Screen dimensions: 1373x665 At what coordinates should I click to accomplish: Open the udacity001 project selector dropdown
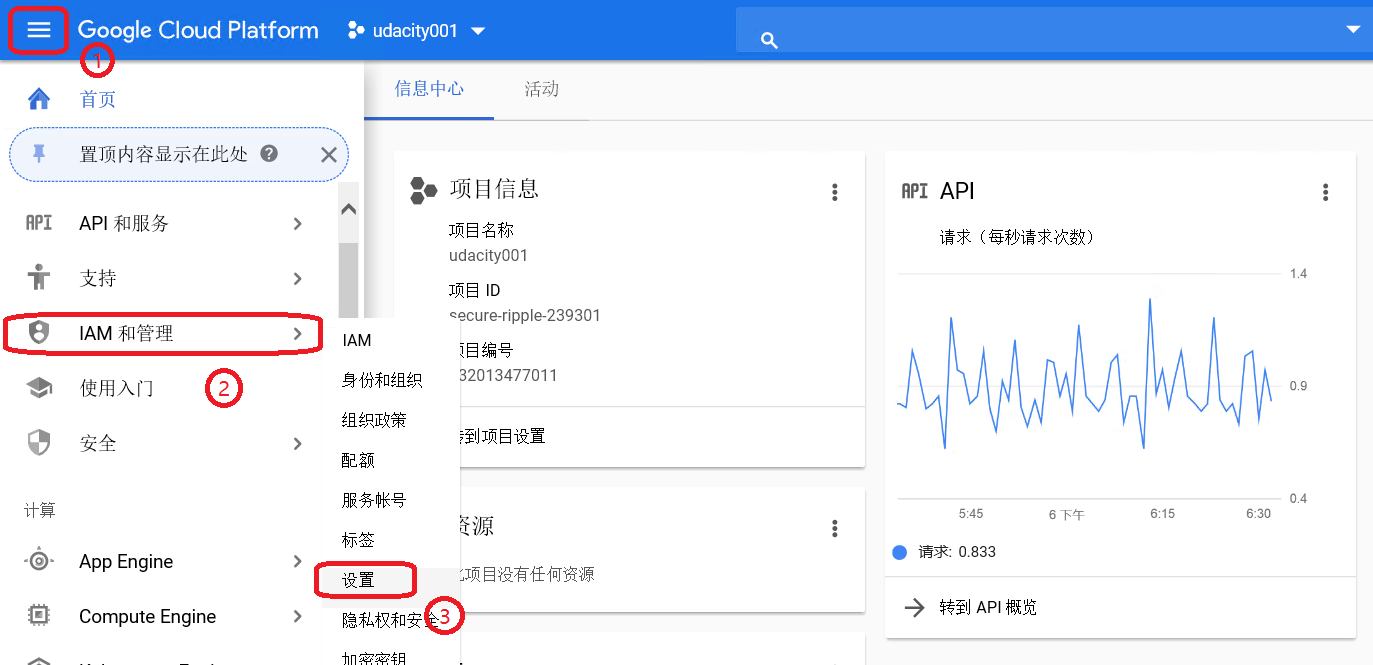click(416, 31)
